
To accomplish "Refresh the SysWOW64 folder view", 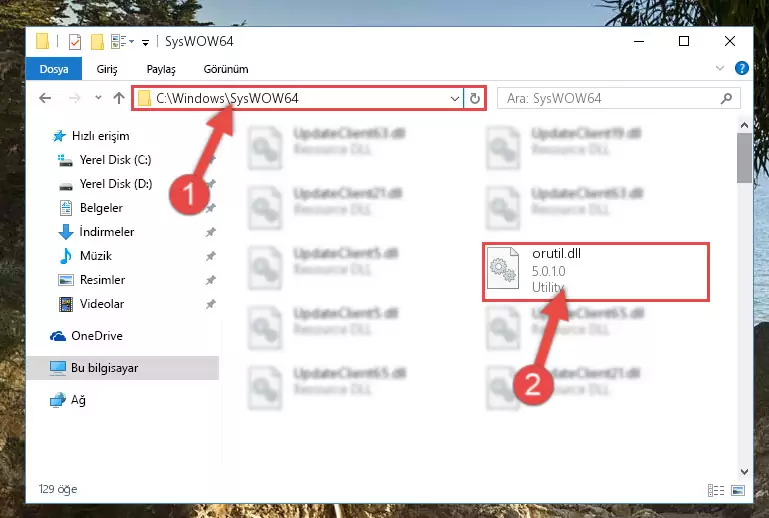I will 474,99.
